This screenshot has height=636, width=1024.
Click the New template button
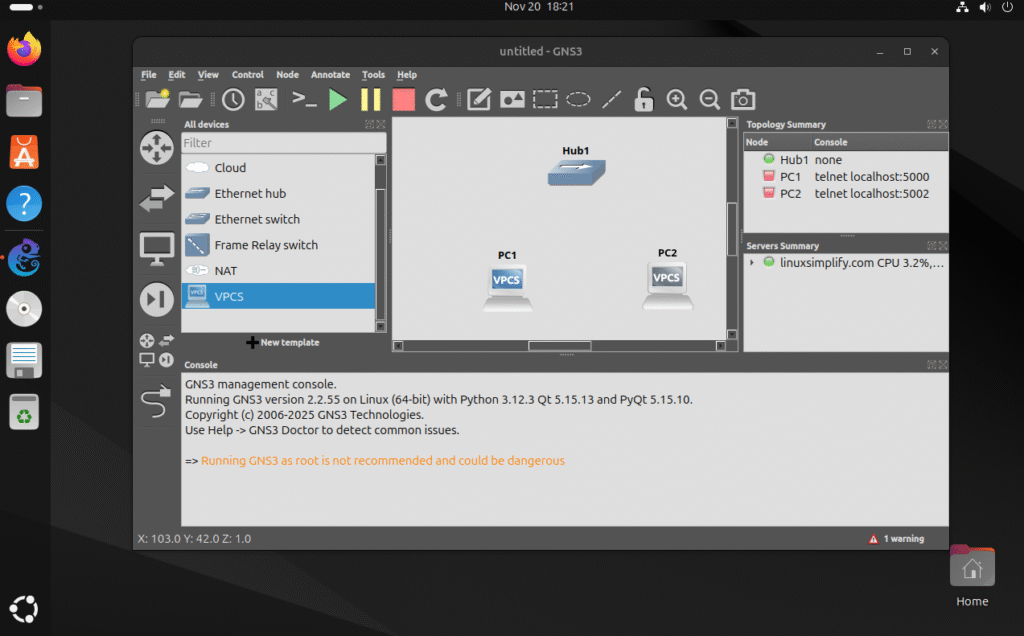tap(283, 342)
